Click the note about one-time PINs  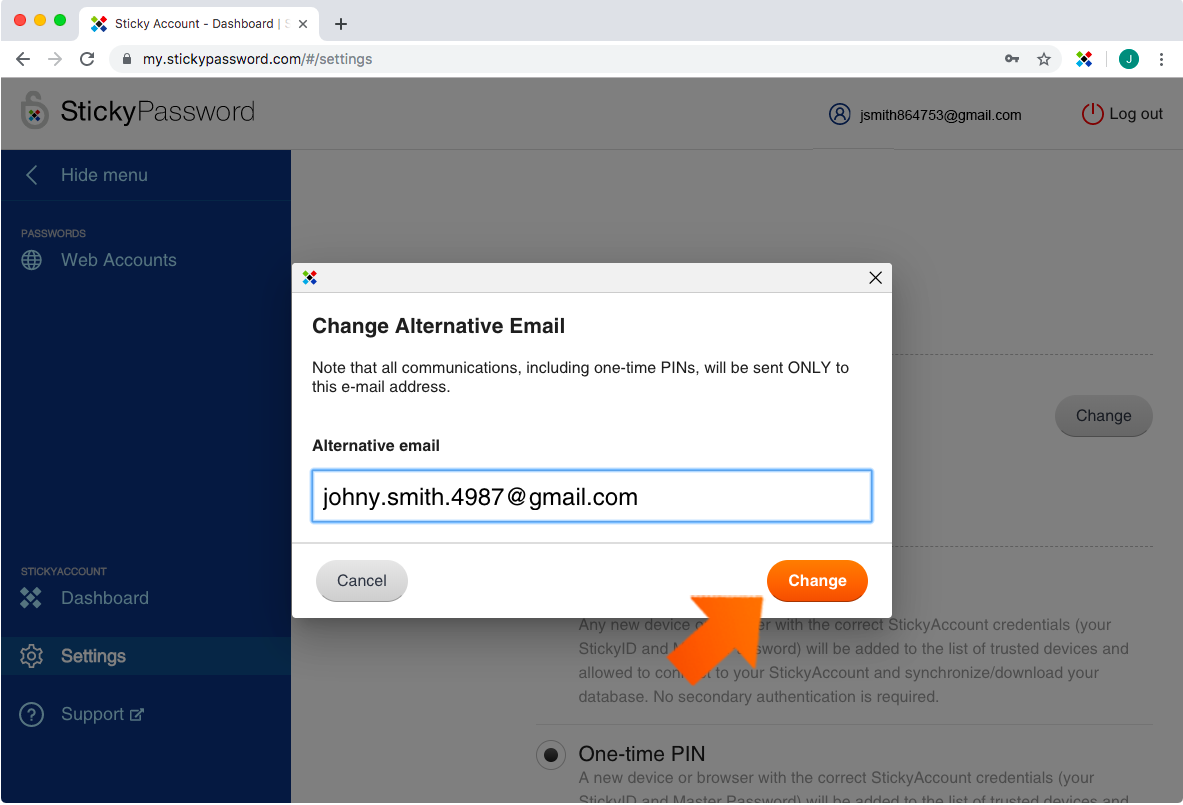580,377
